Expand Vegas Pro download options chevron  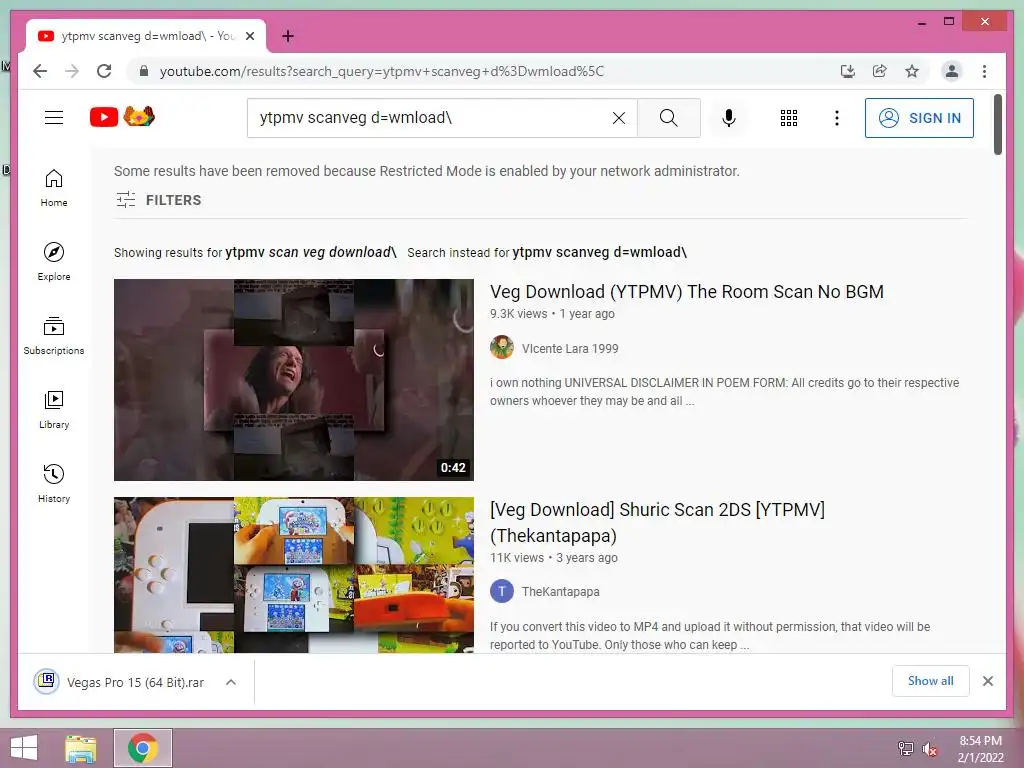[231, 682]
